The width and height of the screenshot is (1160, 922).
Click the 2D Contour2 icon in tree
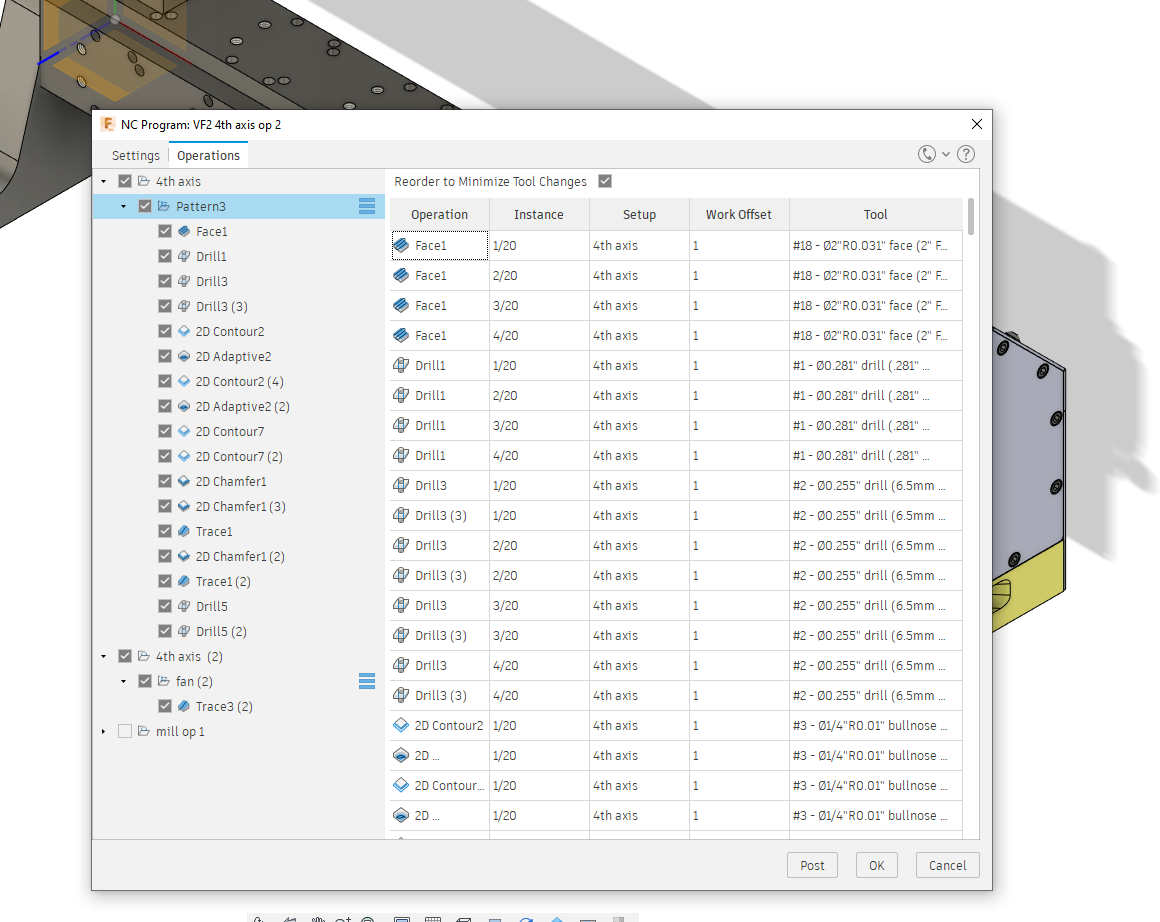pyautogui.click(x=184, y=331)
